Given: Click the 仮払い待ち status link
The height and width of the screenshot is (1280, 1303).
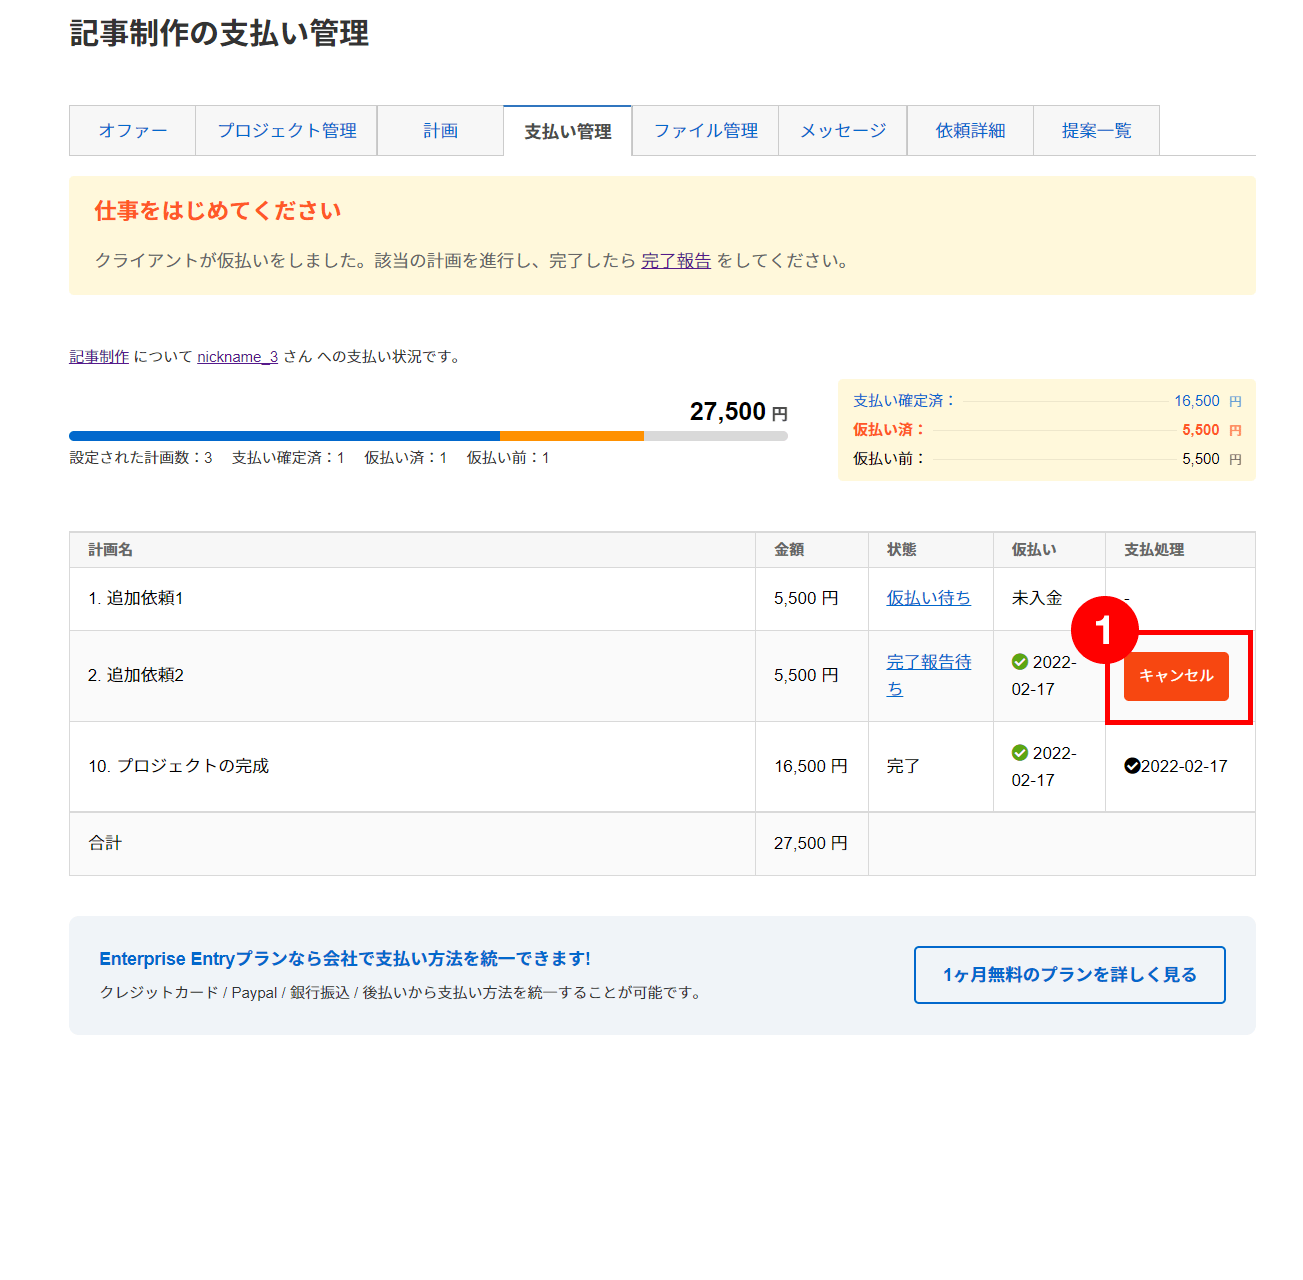Looking at the screenshot, I should (x=928, y=598).
